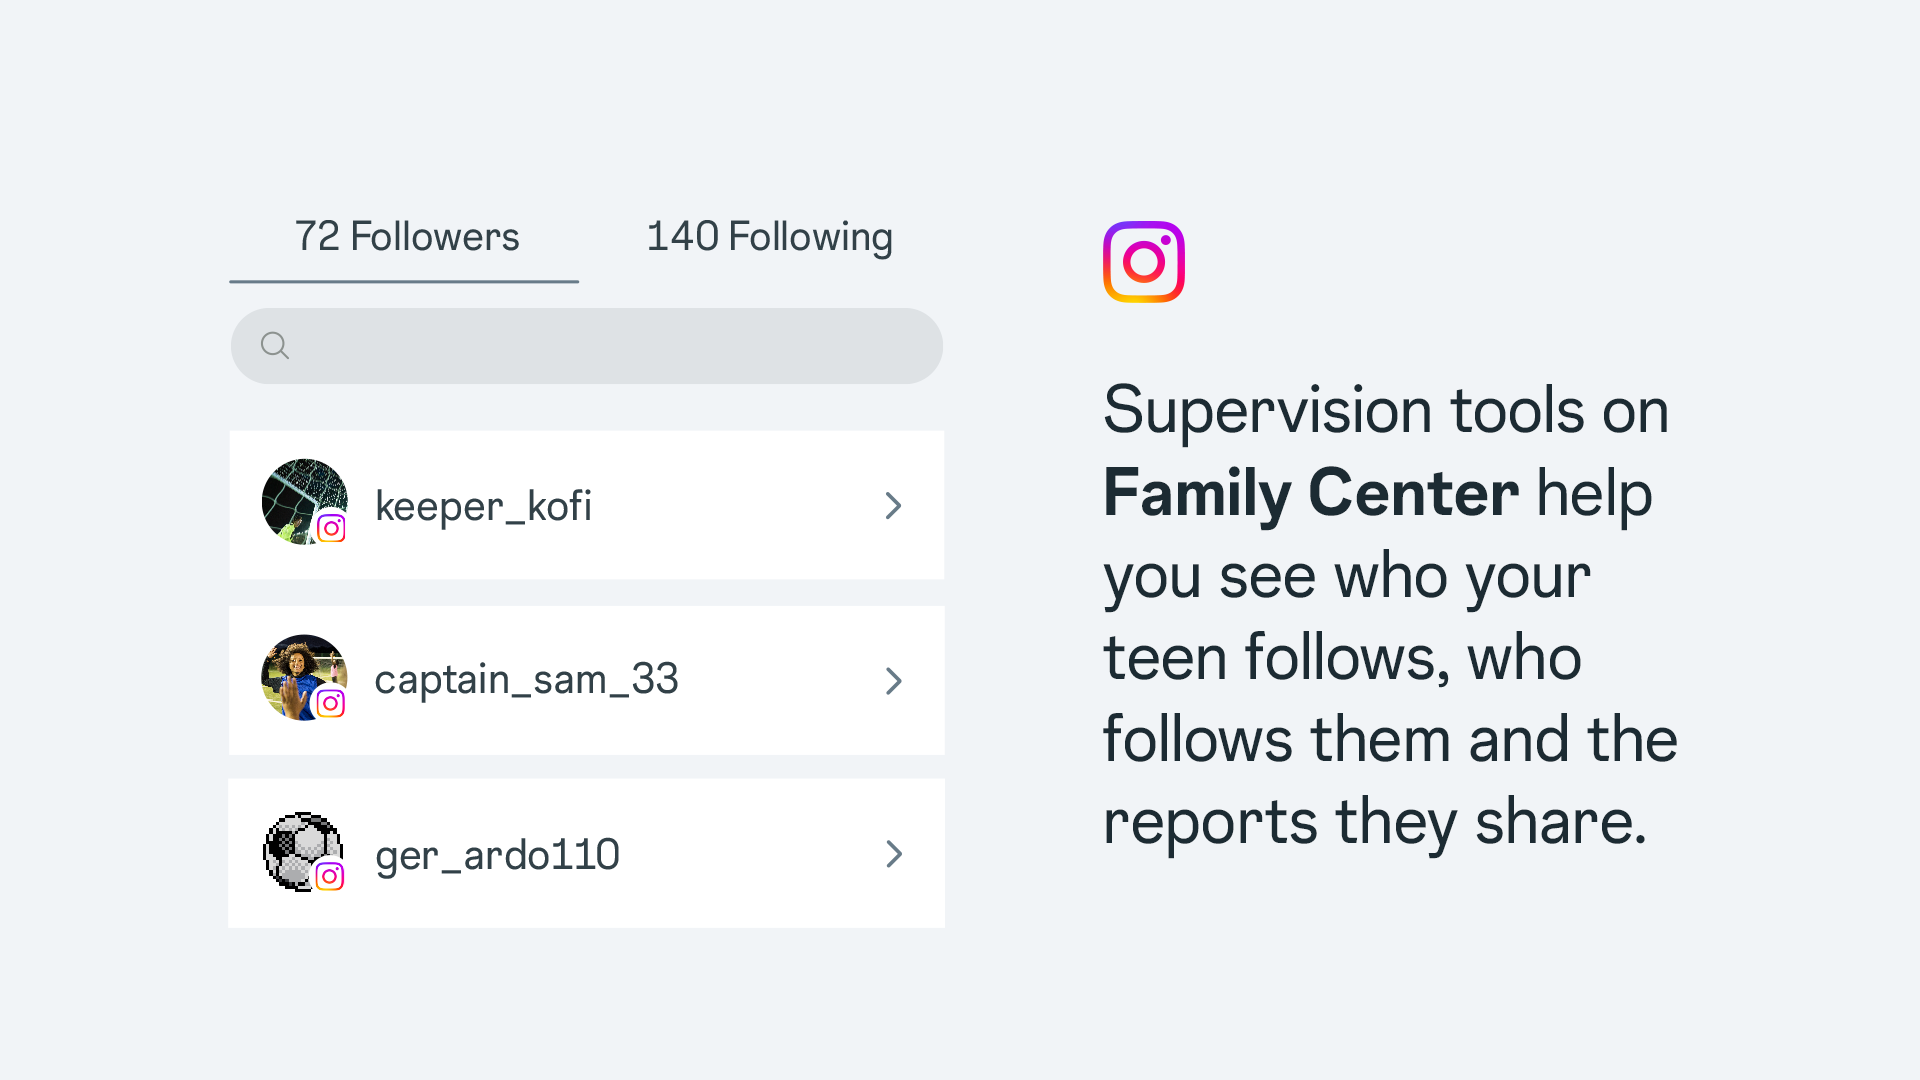Expand keeper_kofi row with chevron arrow

point(893,506)
